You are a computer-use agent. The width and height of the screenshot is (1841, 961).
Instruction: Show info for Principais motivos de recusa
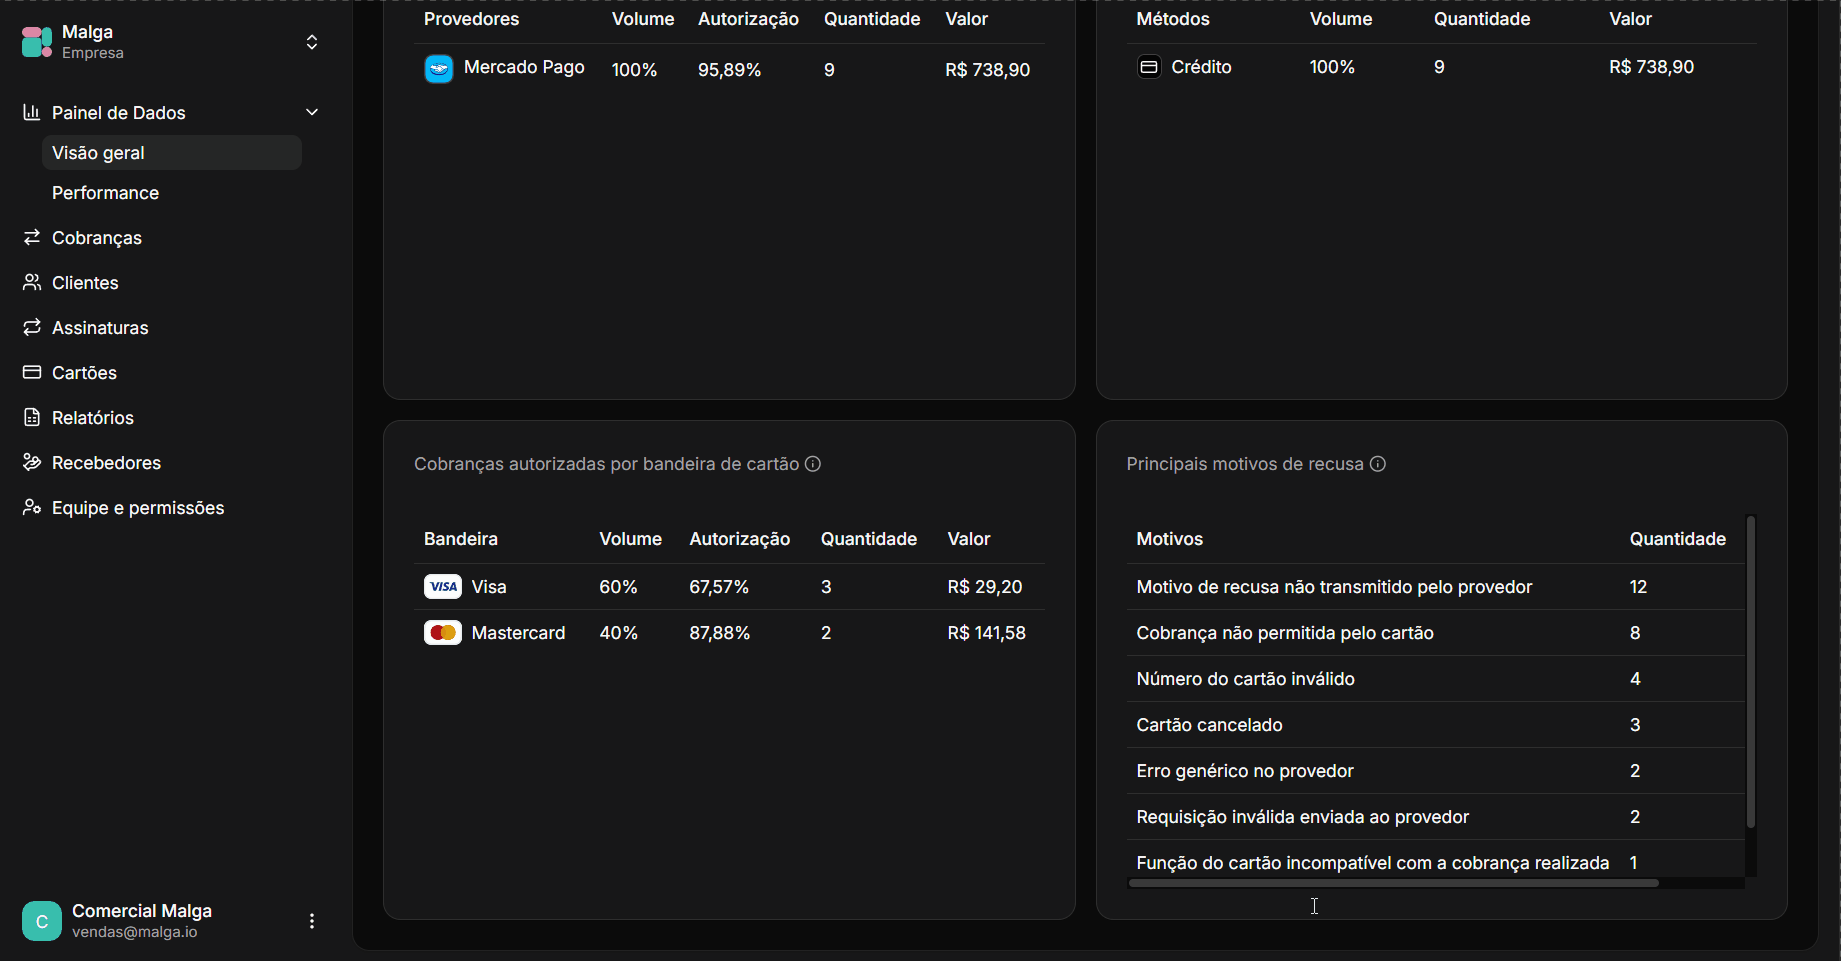point(1378,464)
